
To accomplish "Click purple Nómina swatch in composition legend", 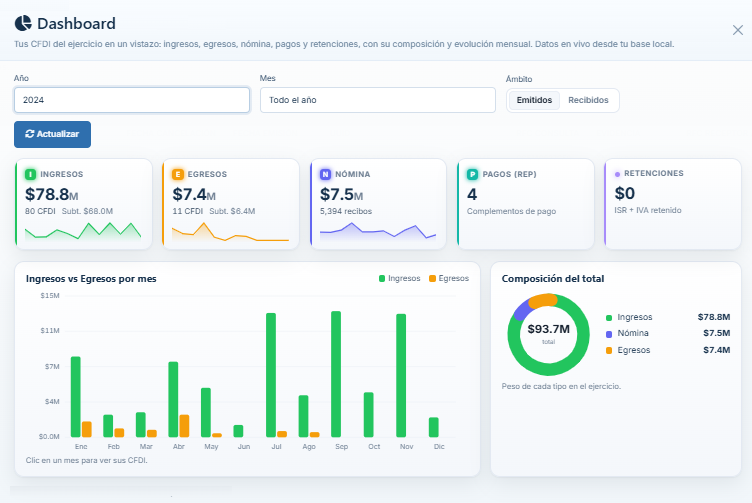I will click(x=609, y=334).
